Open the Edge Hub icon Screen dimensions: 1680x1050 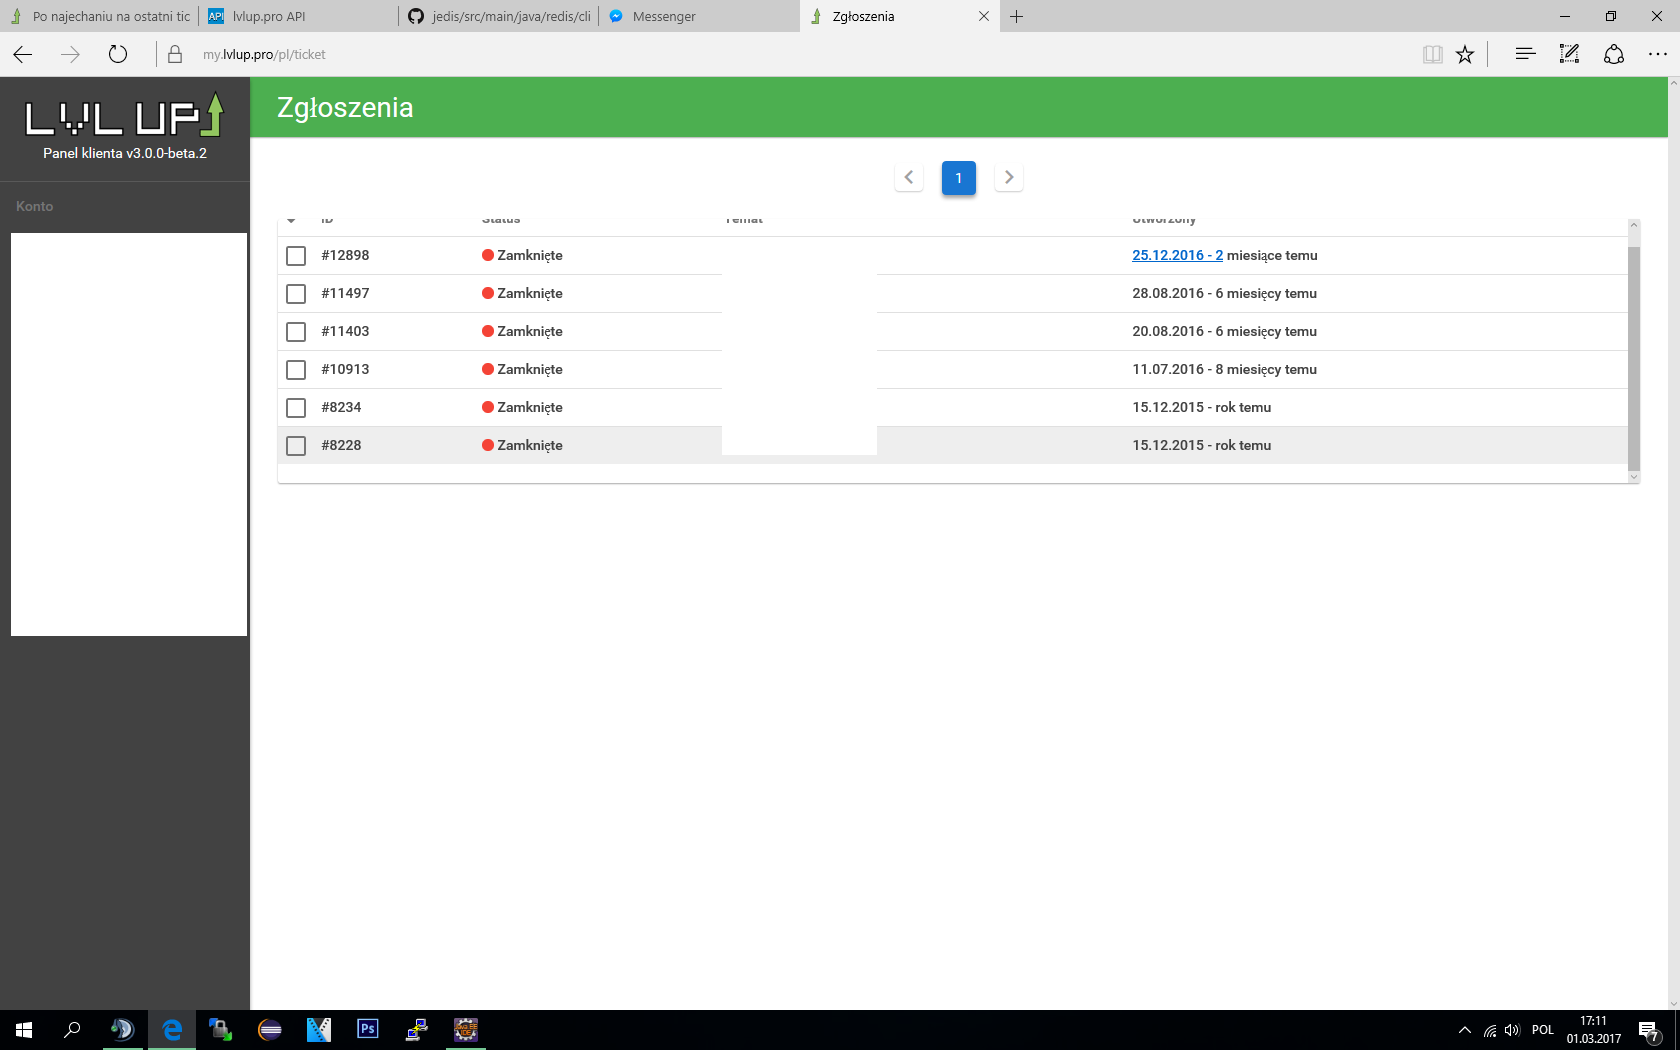click(1524, 54)
